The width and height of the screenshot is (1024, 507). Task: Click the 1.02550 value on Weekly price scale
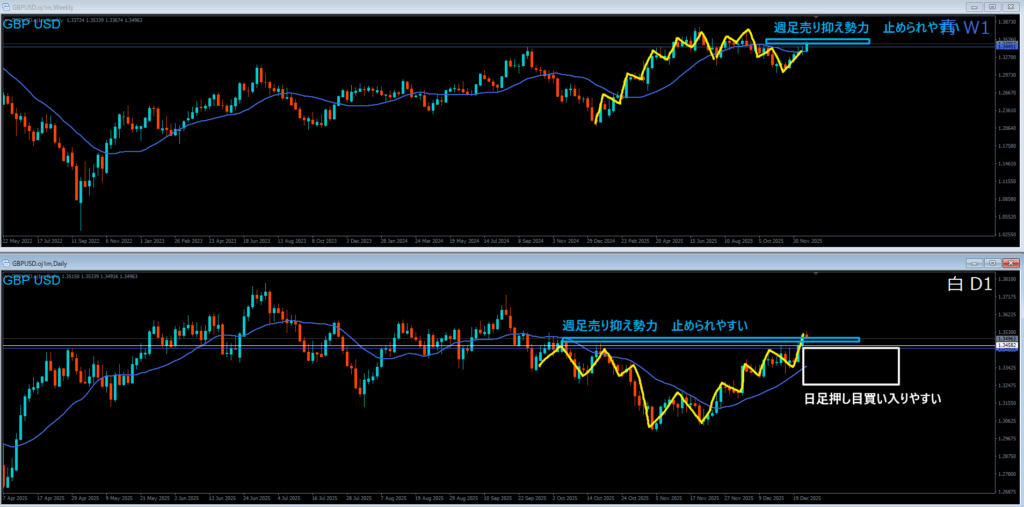click(x=1006, y=233)
